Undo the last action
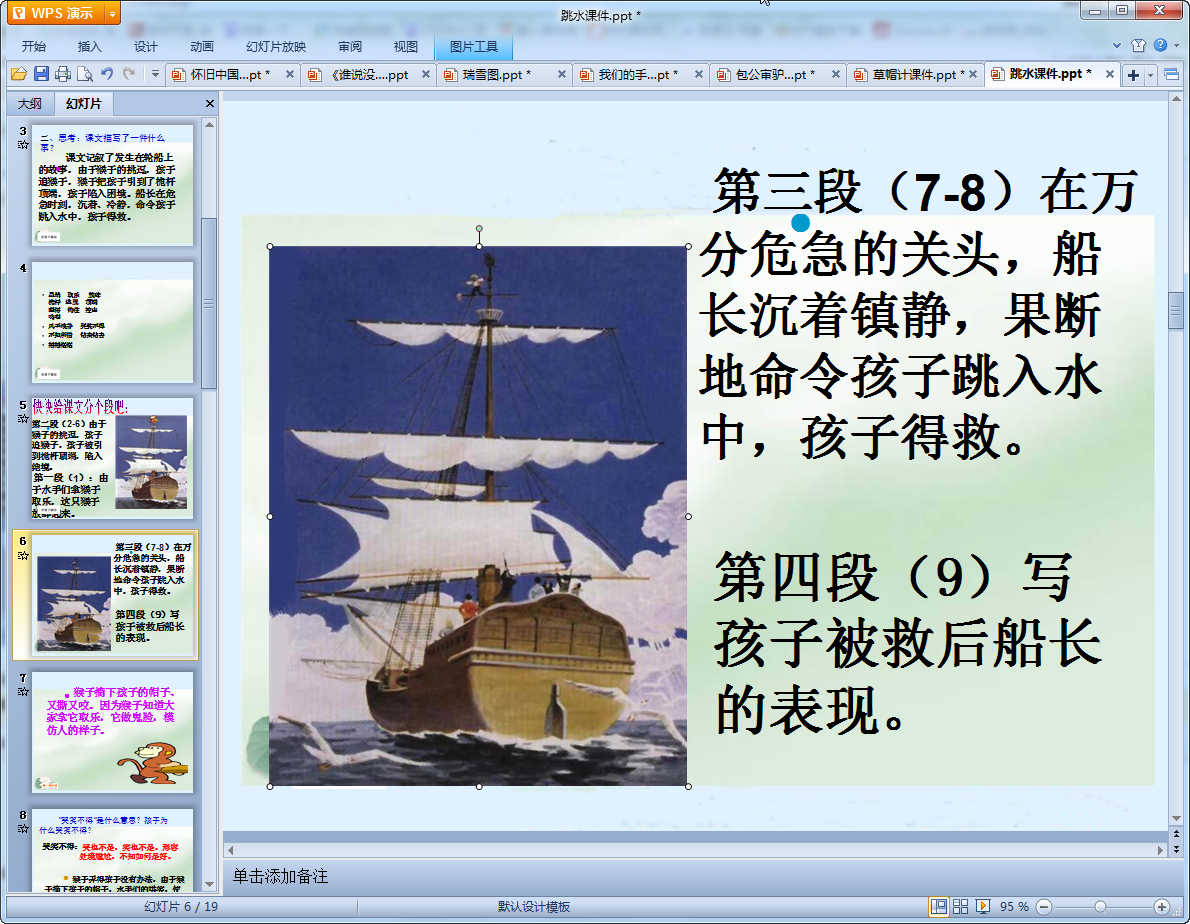The width and height of the screenshot is (1190, 924). (107, 74)
